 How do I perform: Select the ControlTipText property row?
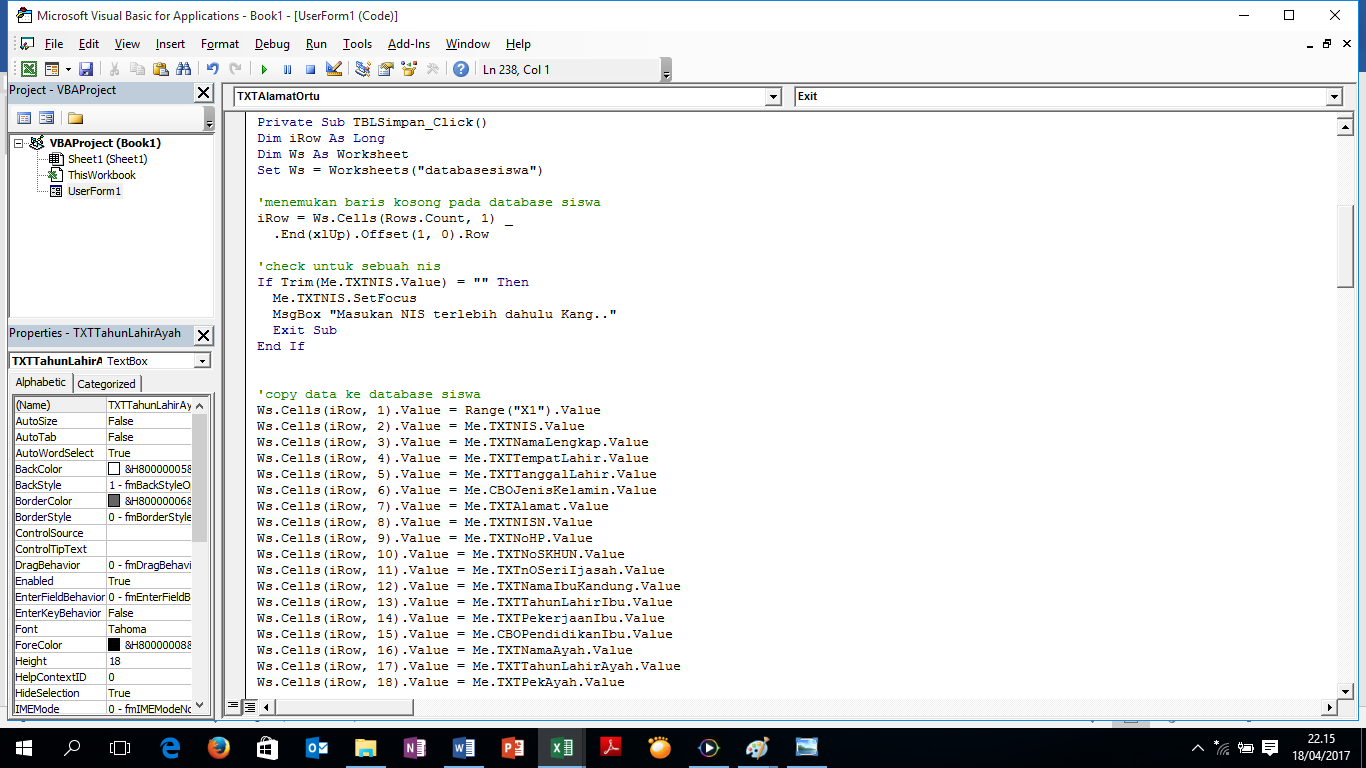101,549
